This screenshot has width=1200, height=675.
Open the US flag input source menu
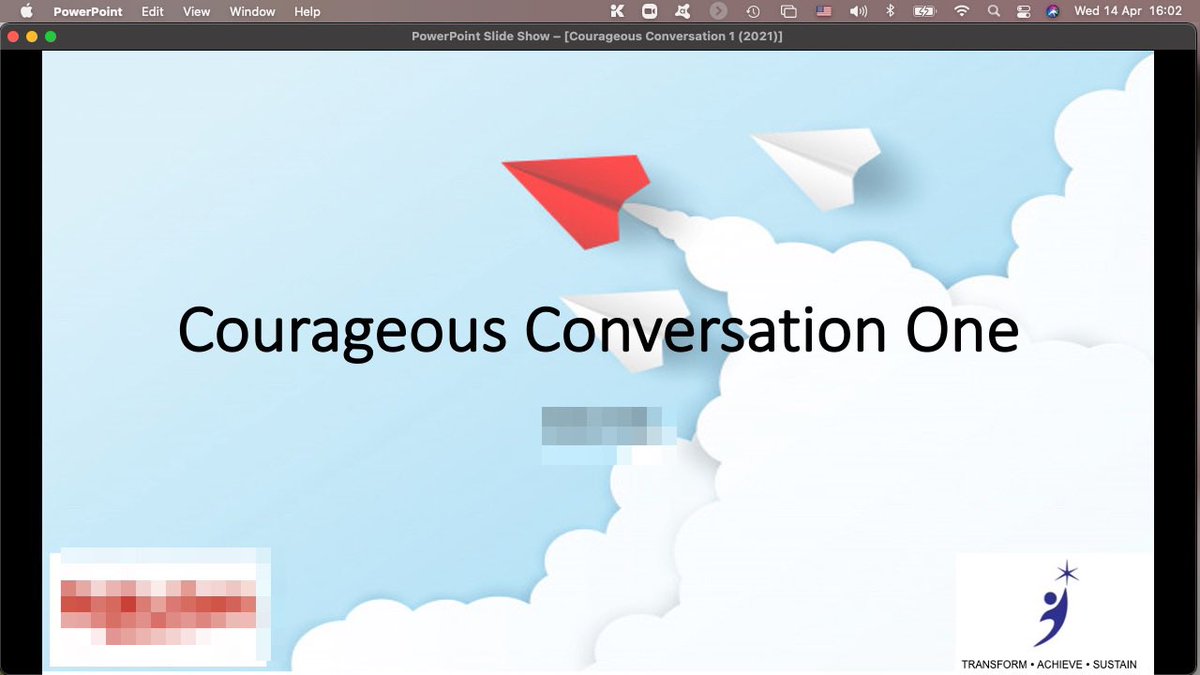tap(824, 11)
